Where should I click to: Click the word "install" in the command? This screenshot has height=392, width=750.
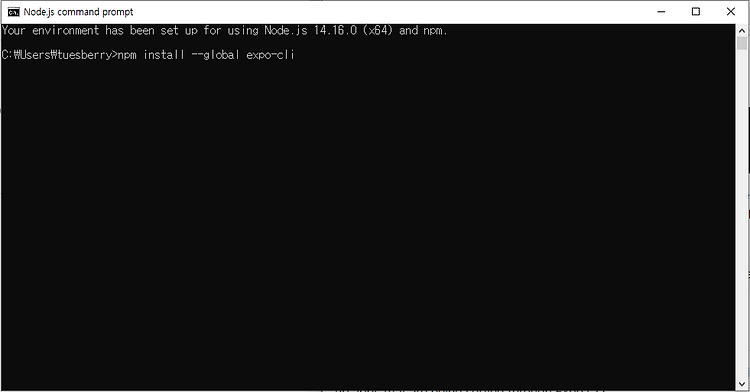(164, 55)
